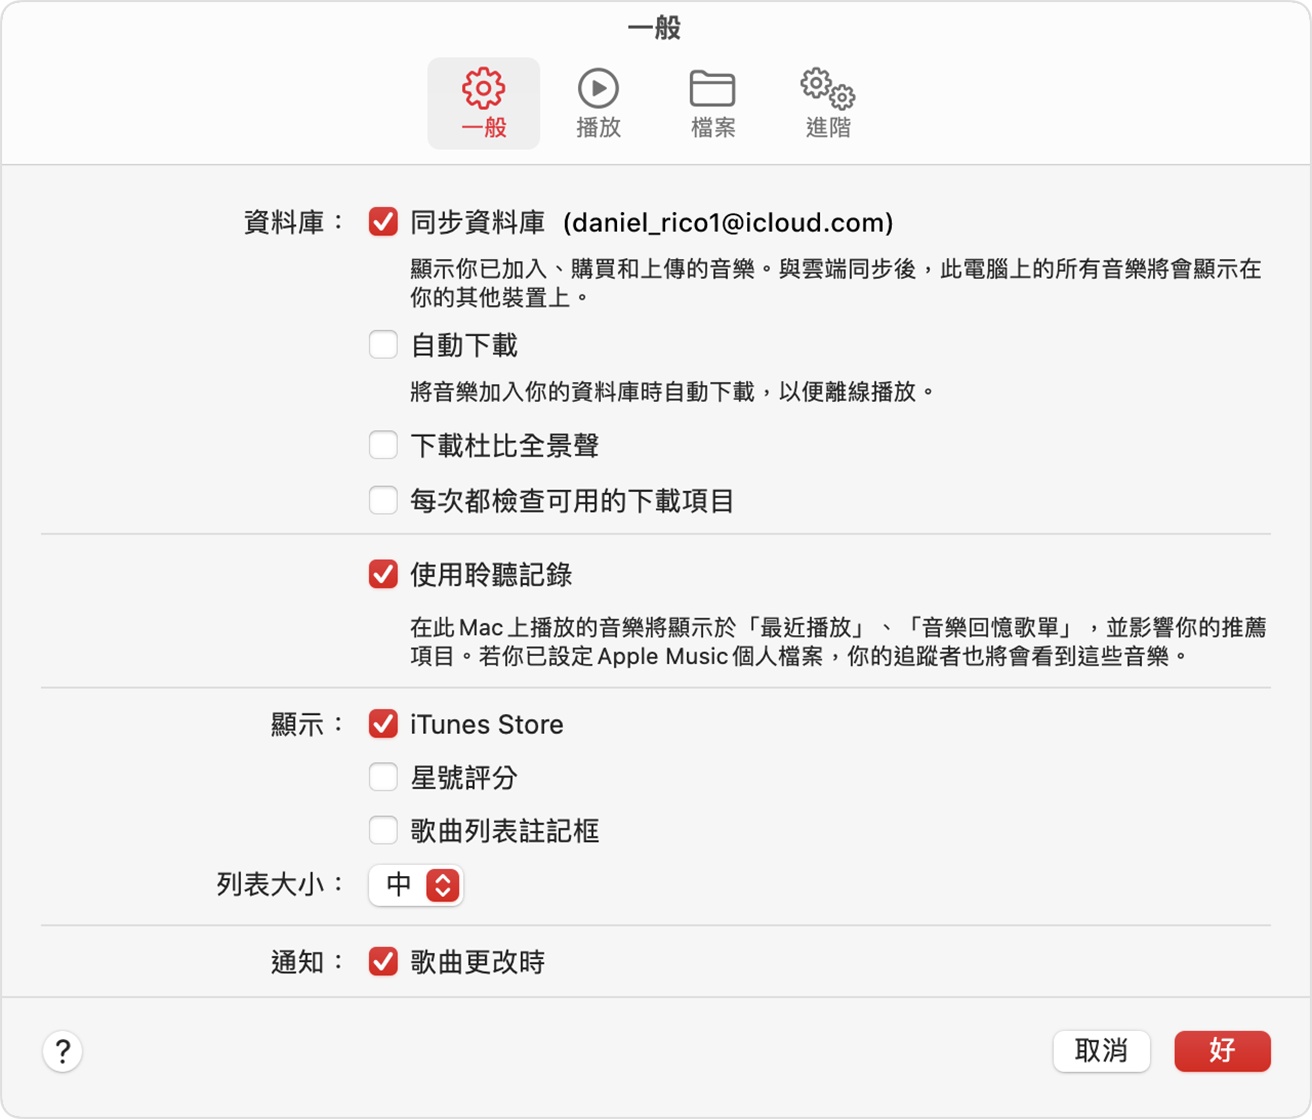
Task: Check 歌曲列表註記框 checkbox
Action: (383, 830)
